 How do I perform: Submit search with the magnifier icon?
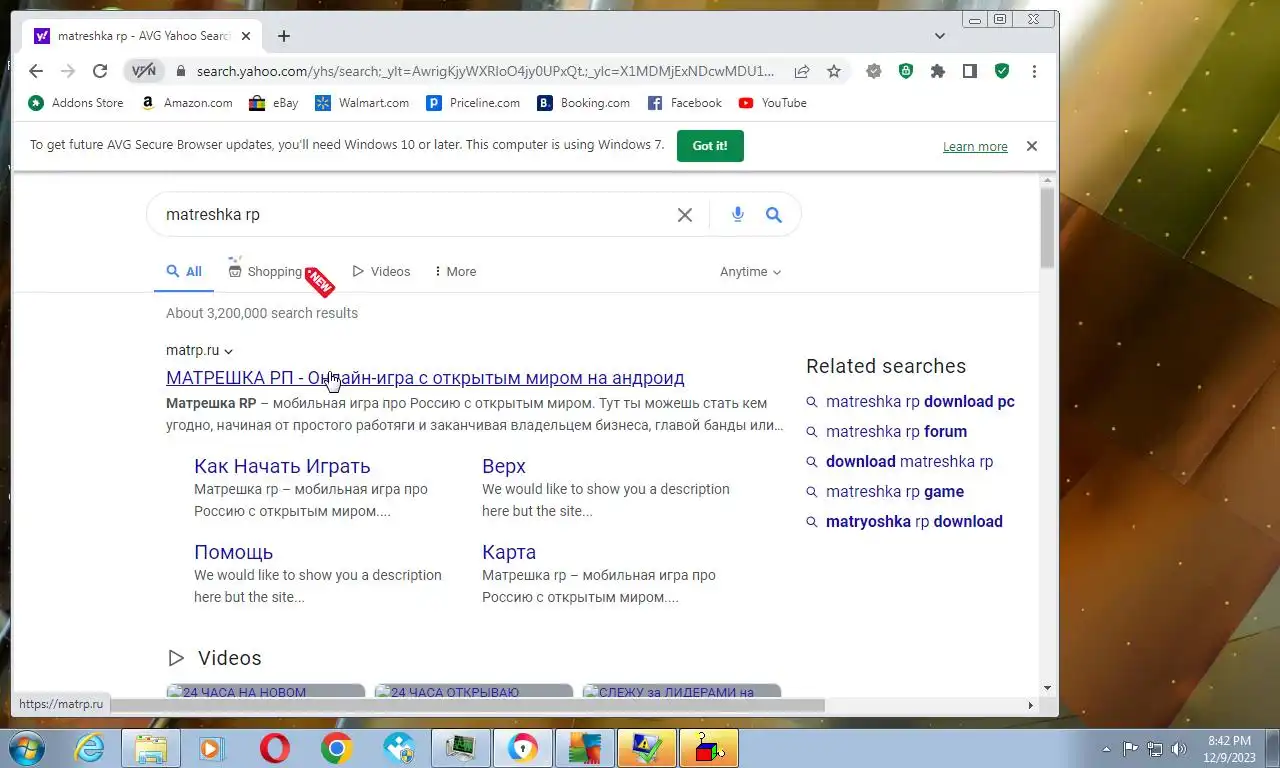tap(774, 214)
